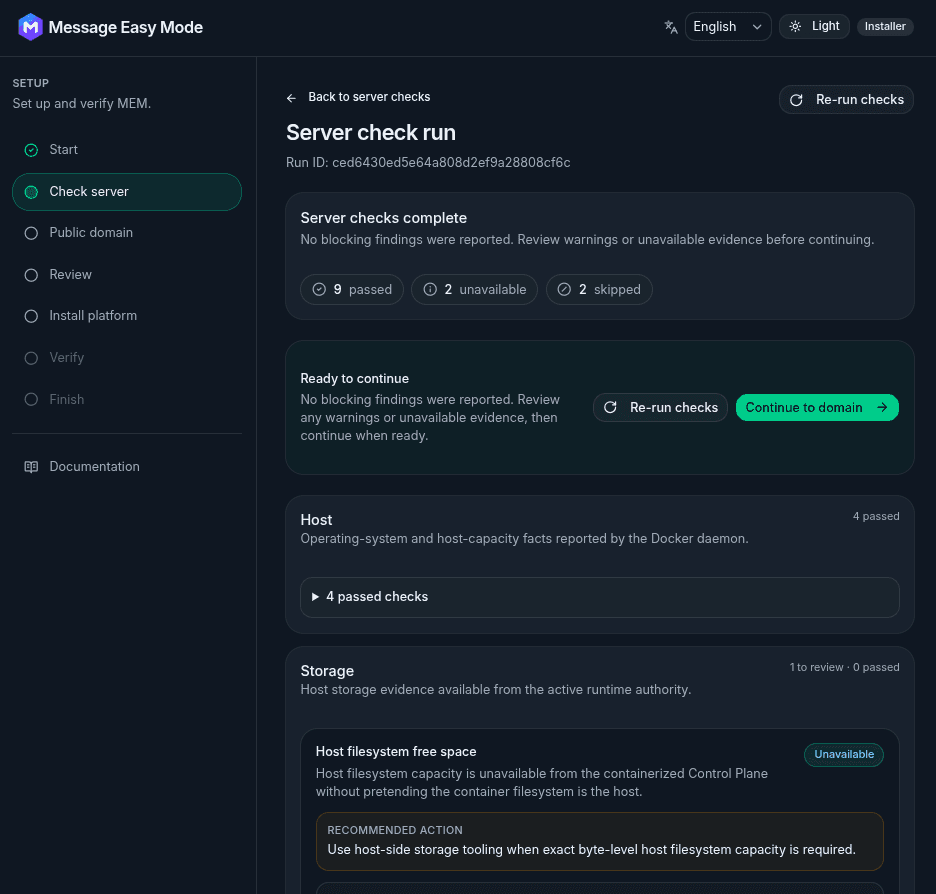
Task: Click Continue to domain button
Action: click(x=817, y=408)
